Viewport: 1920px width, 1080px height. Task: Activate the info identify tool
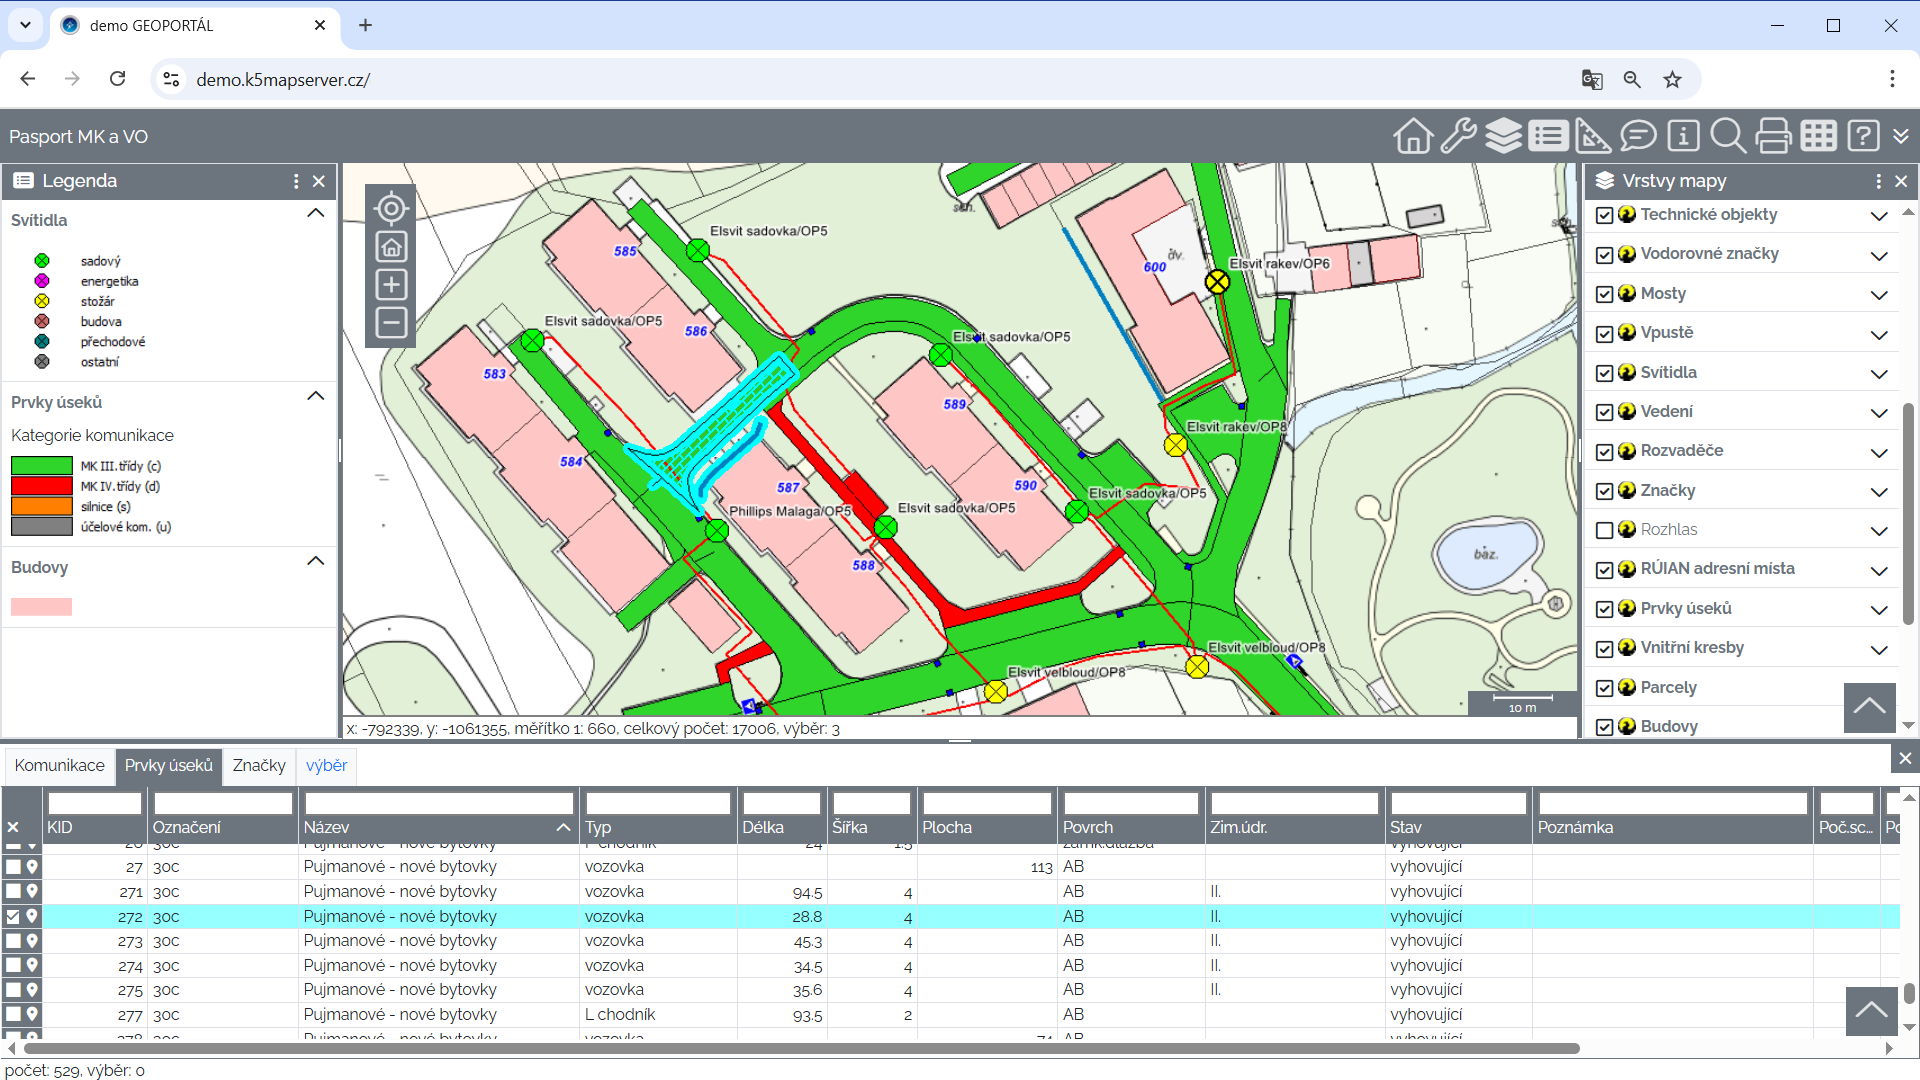click(x=1684, y=136)
